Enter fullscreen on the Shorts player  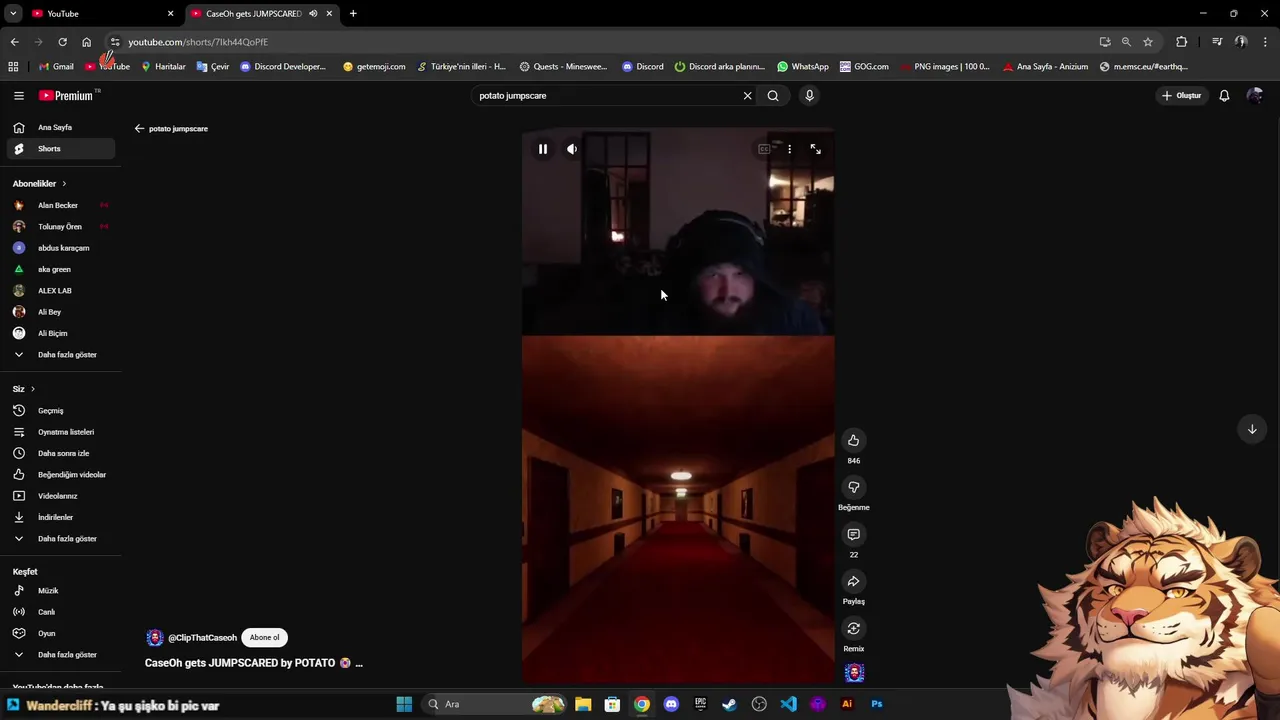coord(816,149)
